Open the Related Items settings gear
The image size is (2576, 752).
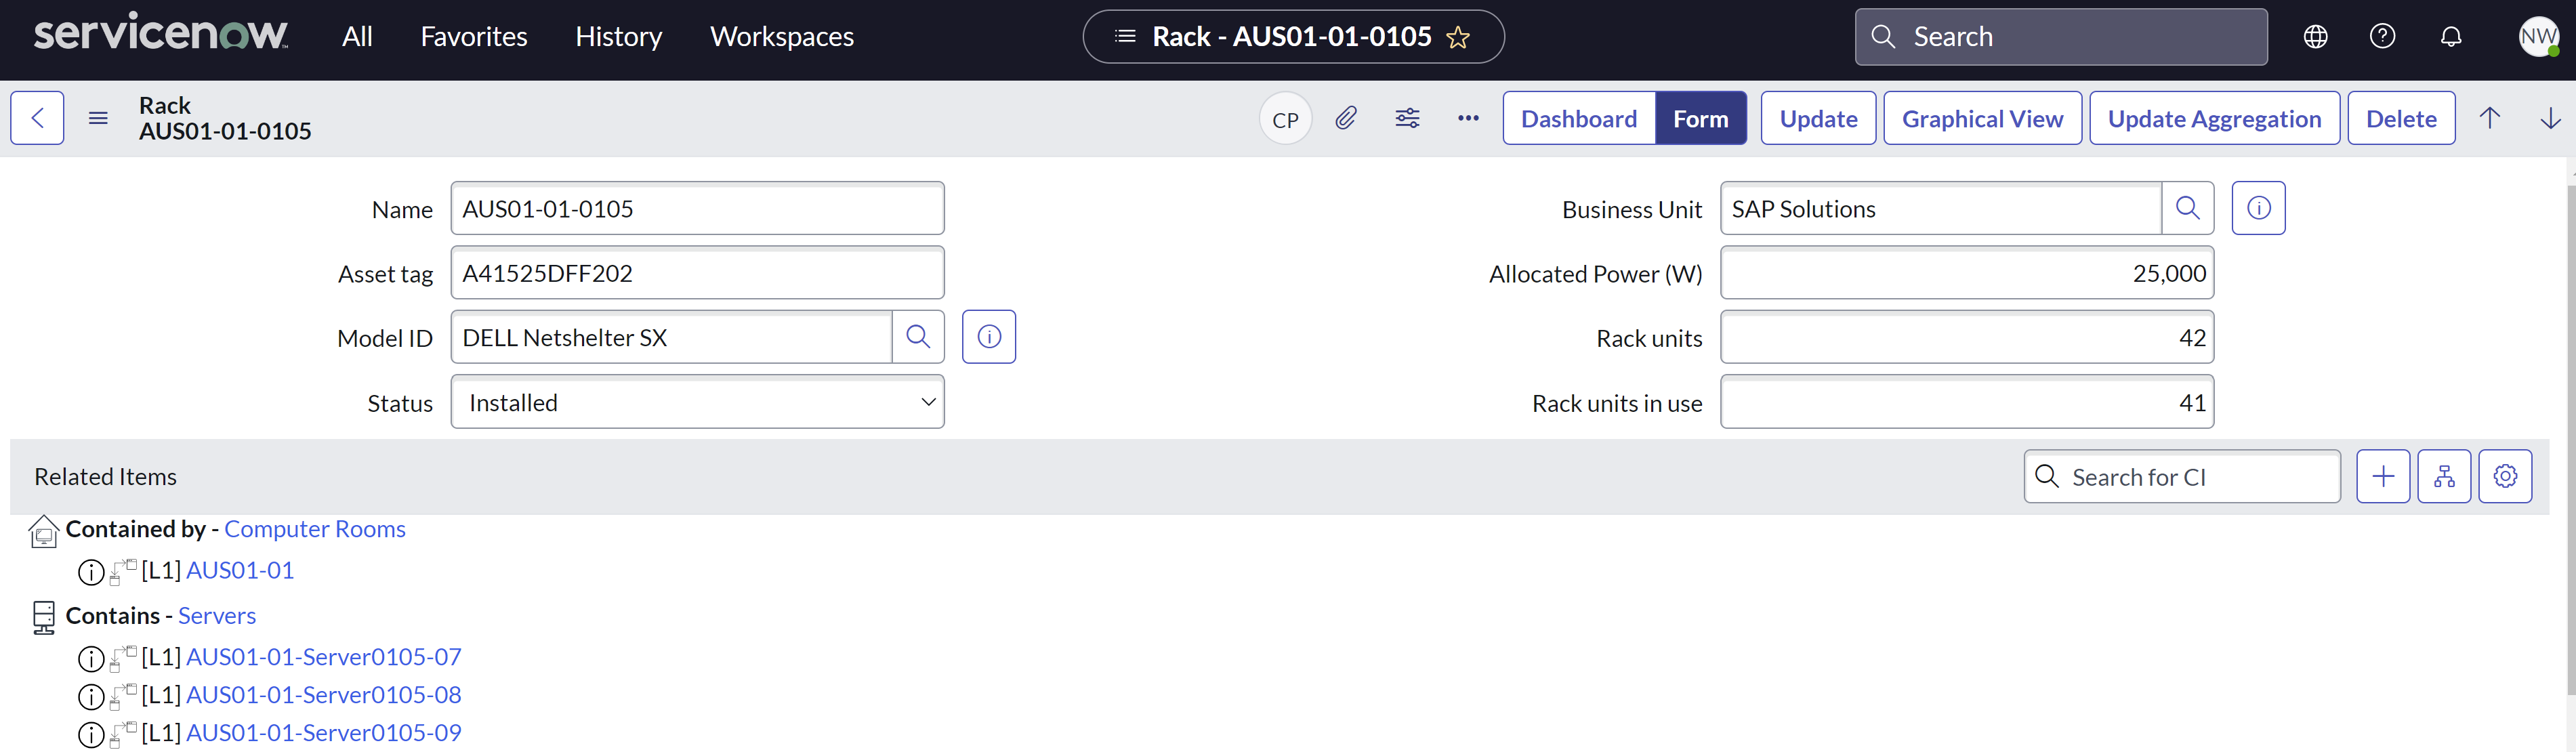(2506, 476)
